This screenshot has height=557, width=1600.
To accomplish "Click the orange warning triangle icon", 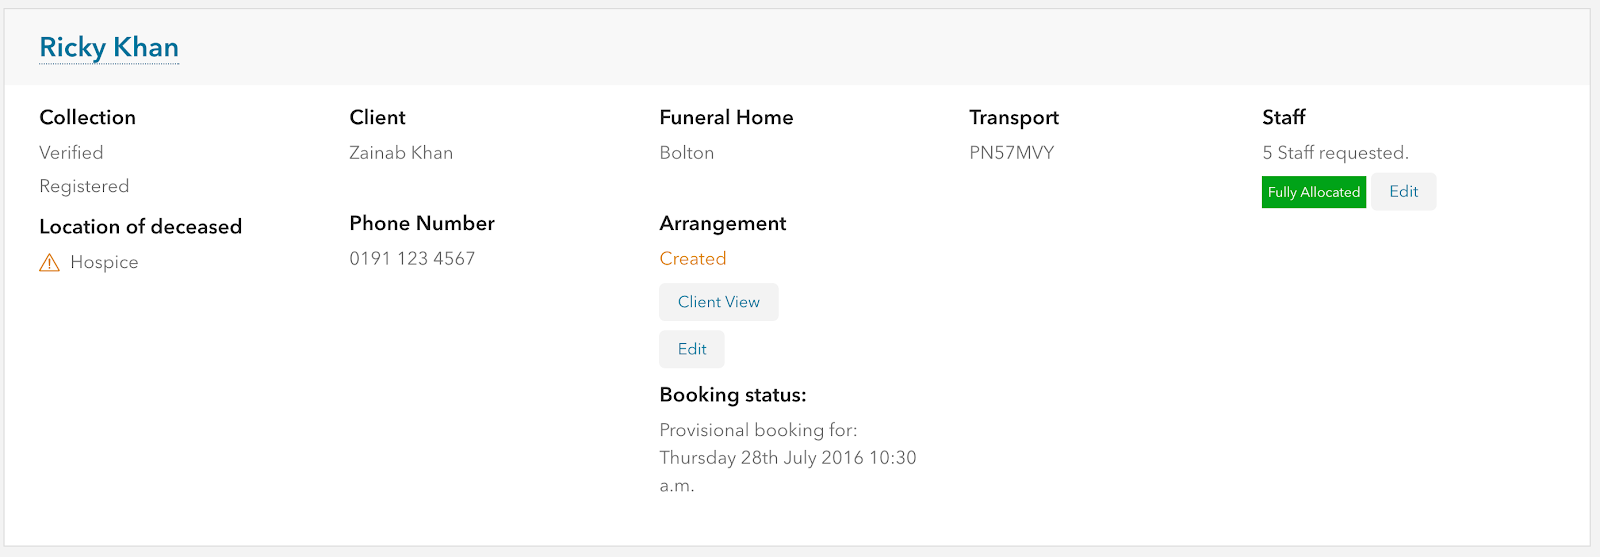I will pos(49,263).
